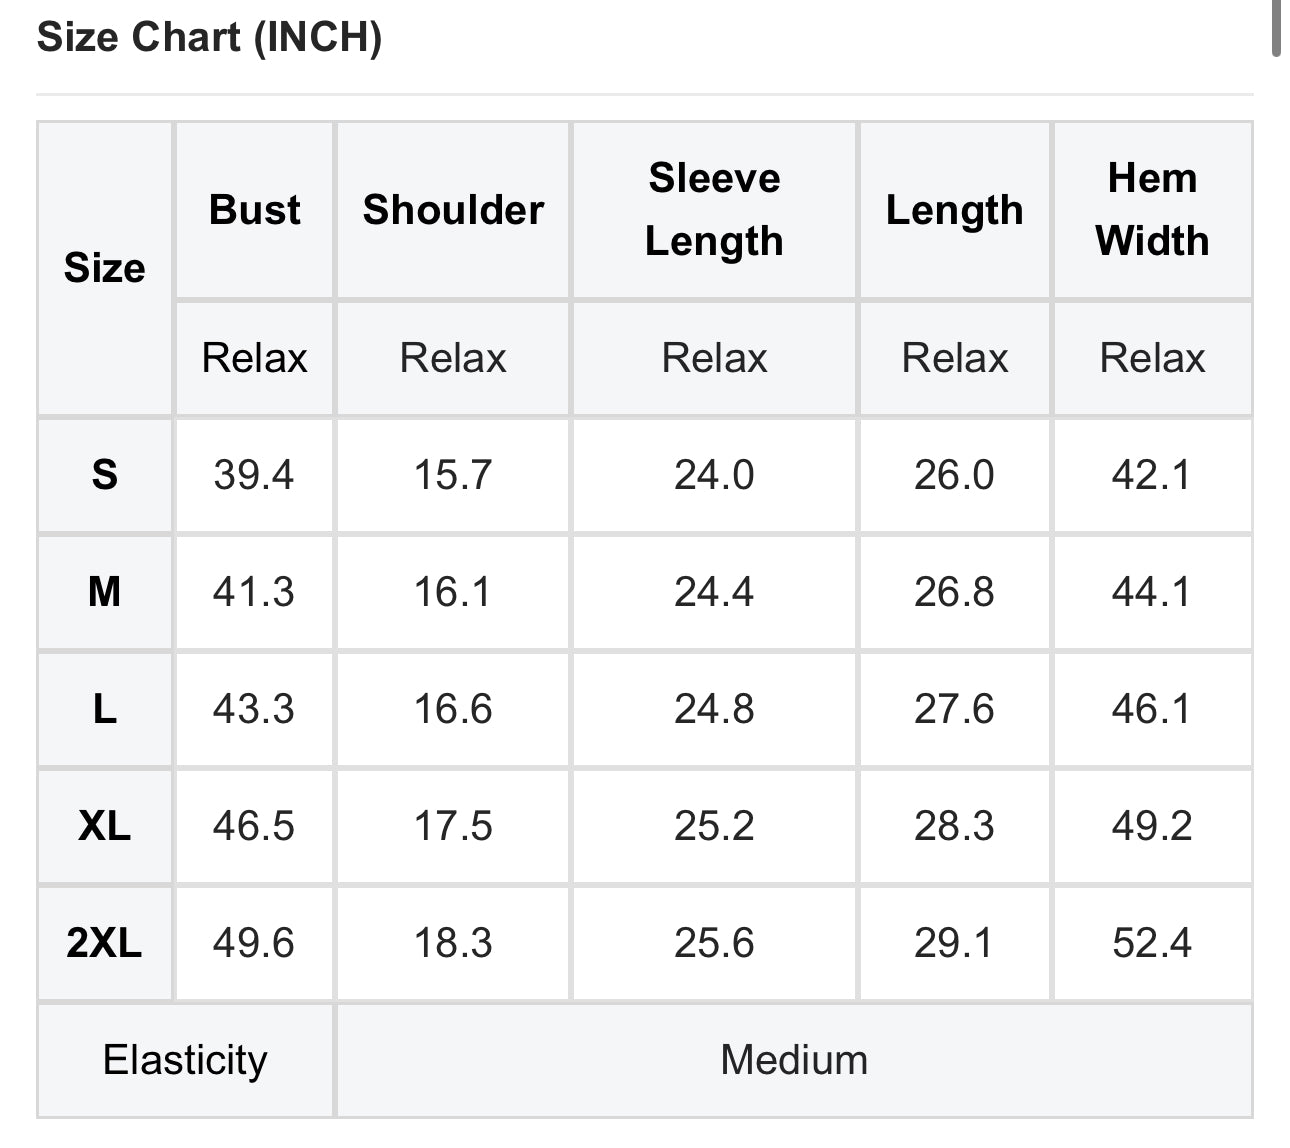Click the Elasticity label cell
The image size is (1290, 1148).
tap(185, 1060)
